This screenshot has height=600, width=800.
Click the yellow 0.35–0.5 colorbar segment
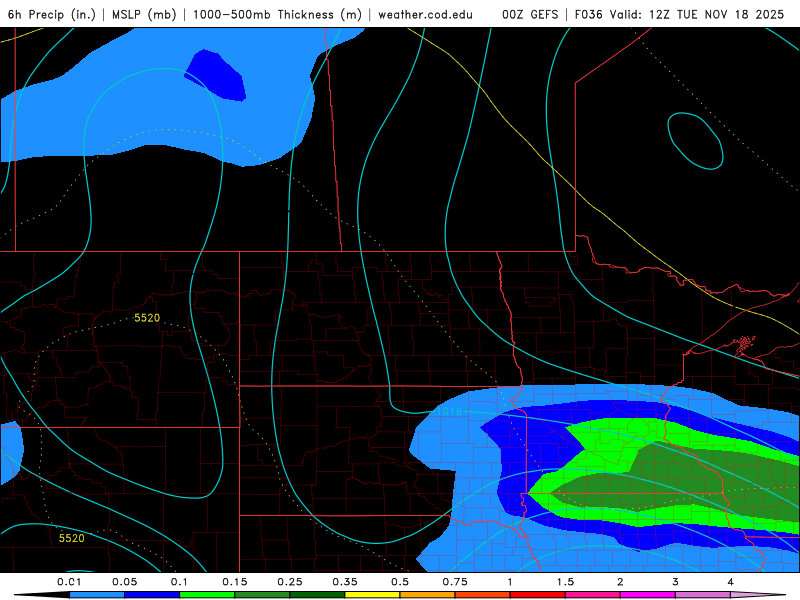tap(372, 595)
